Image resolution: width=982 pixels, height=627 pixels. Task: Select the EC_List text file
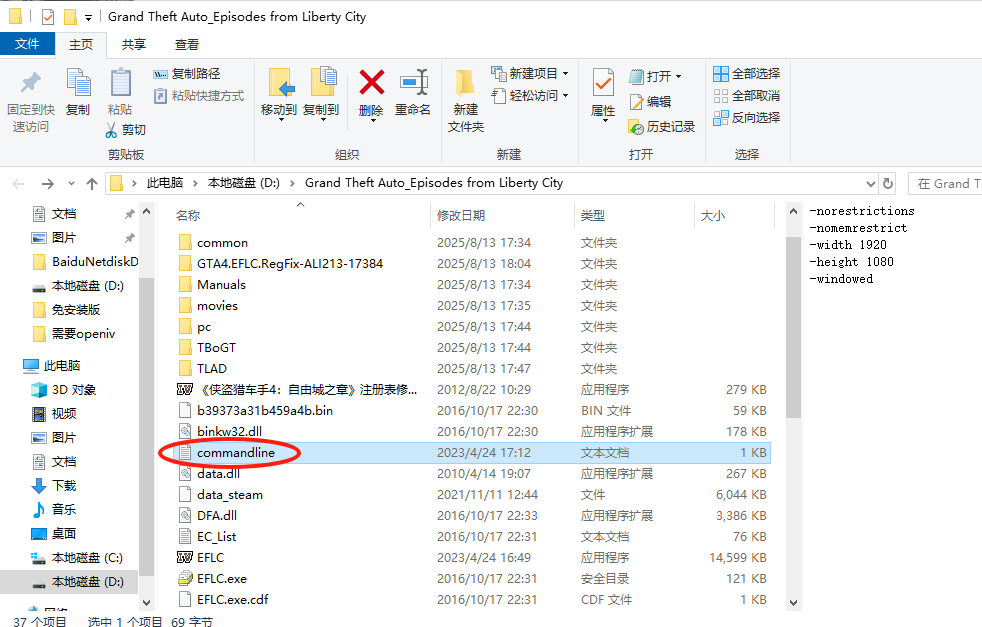click(x=216, y=536)
